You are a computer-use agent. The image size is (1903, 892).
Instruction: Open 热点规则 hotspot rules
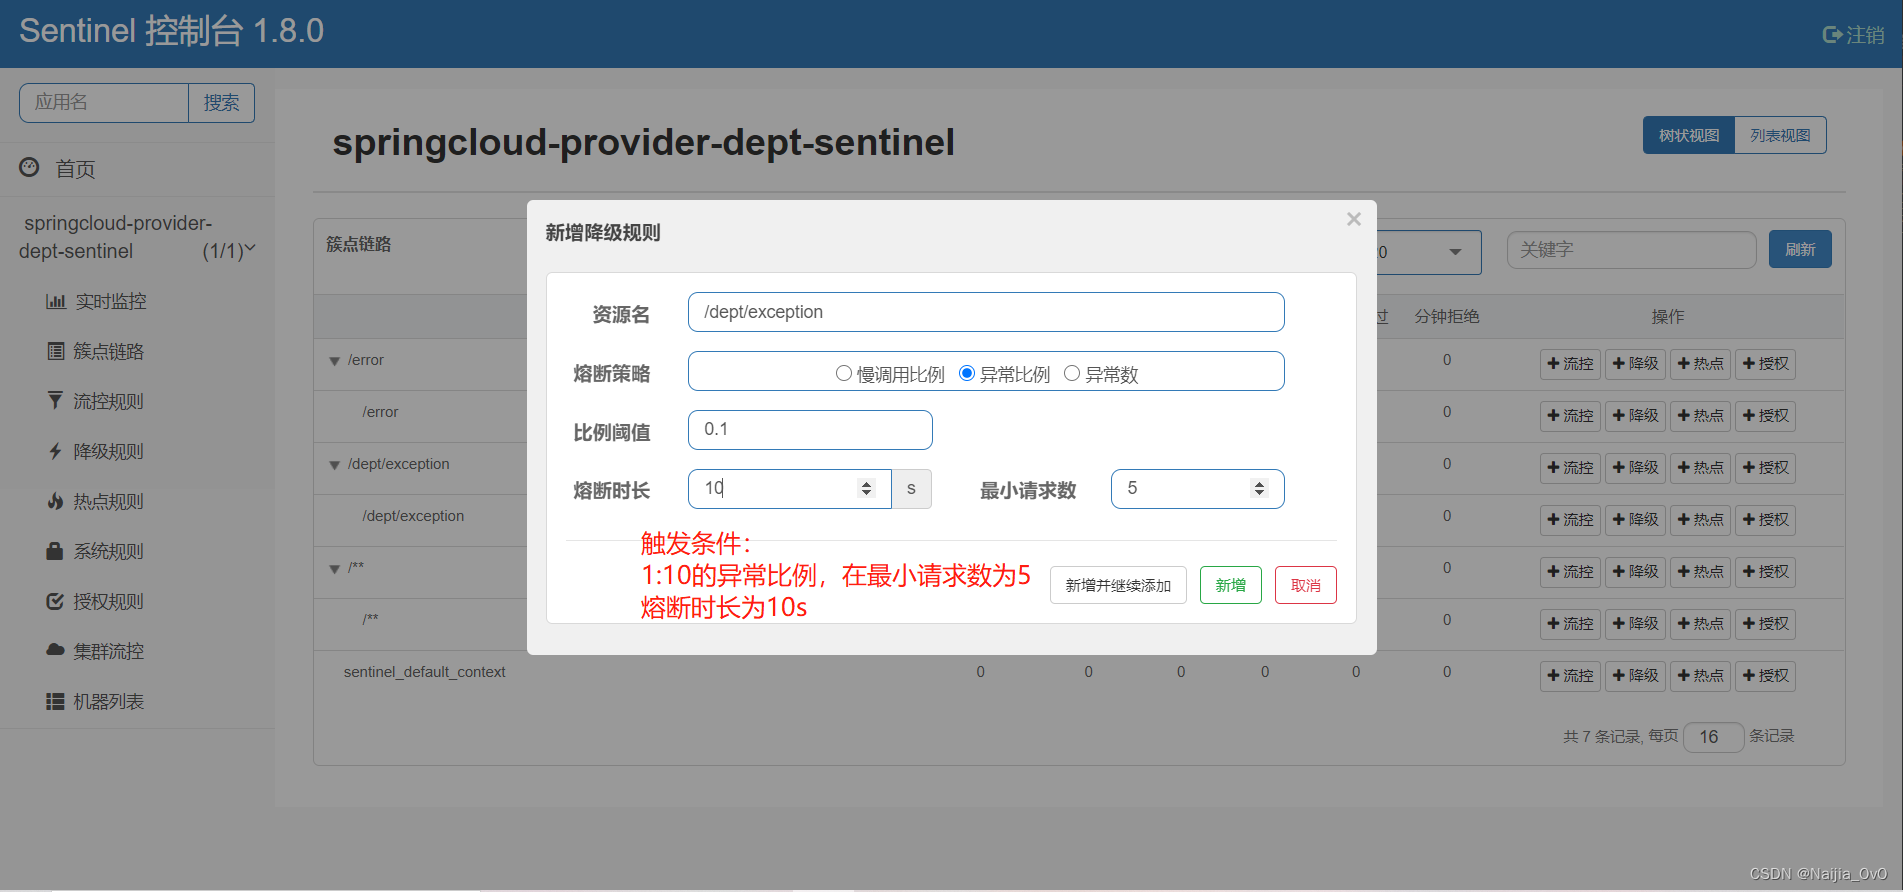coord(96,501)
